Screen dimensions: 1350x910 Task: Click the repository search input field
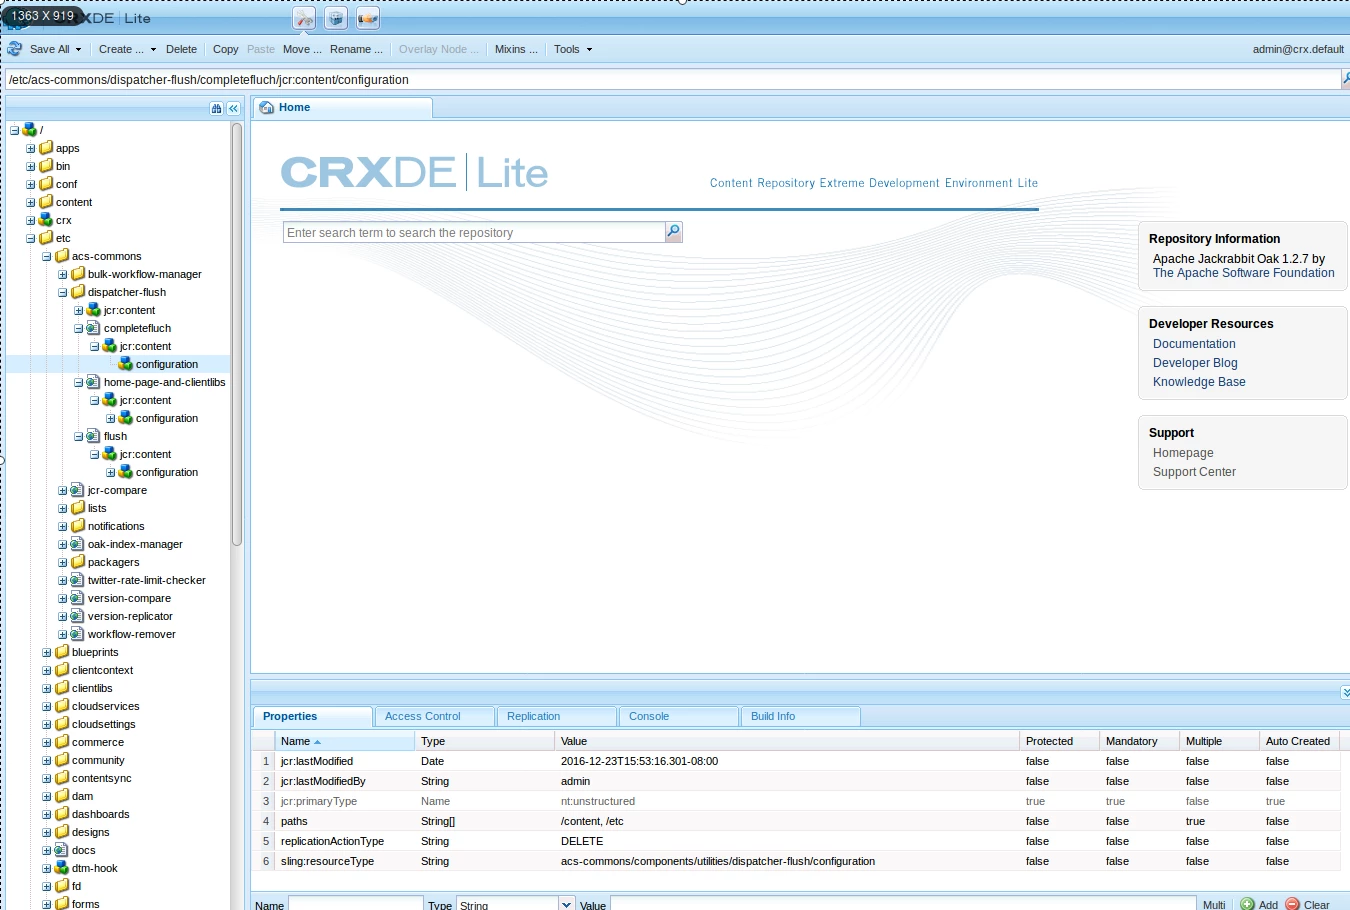(x=474, y=232)
